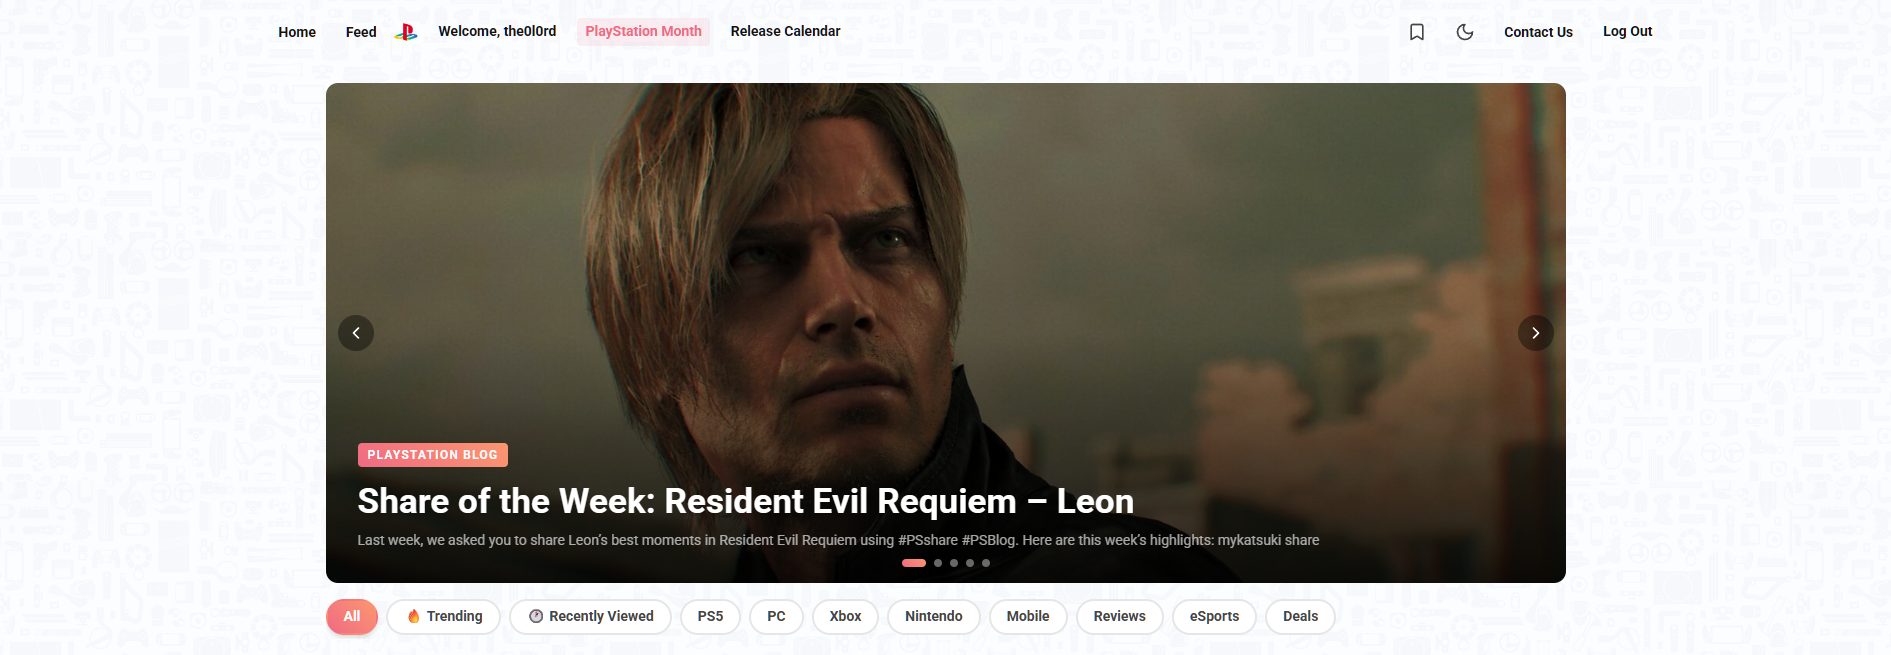Open the PlayStation Blog category tag

click(x=433, y=455)
